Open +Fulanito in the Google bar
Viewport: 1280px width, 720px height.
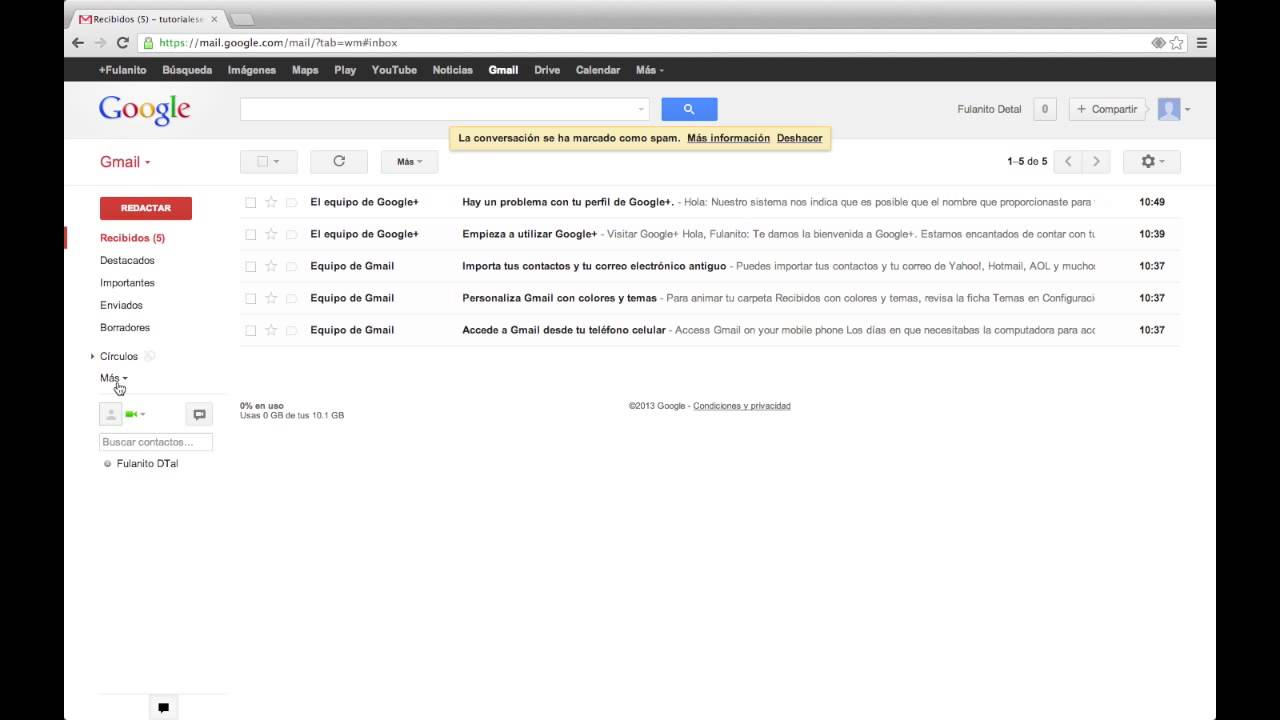click(x=122, y=70)
